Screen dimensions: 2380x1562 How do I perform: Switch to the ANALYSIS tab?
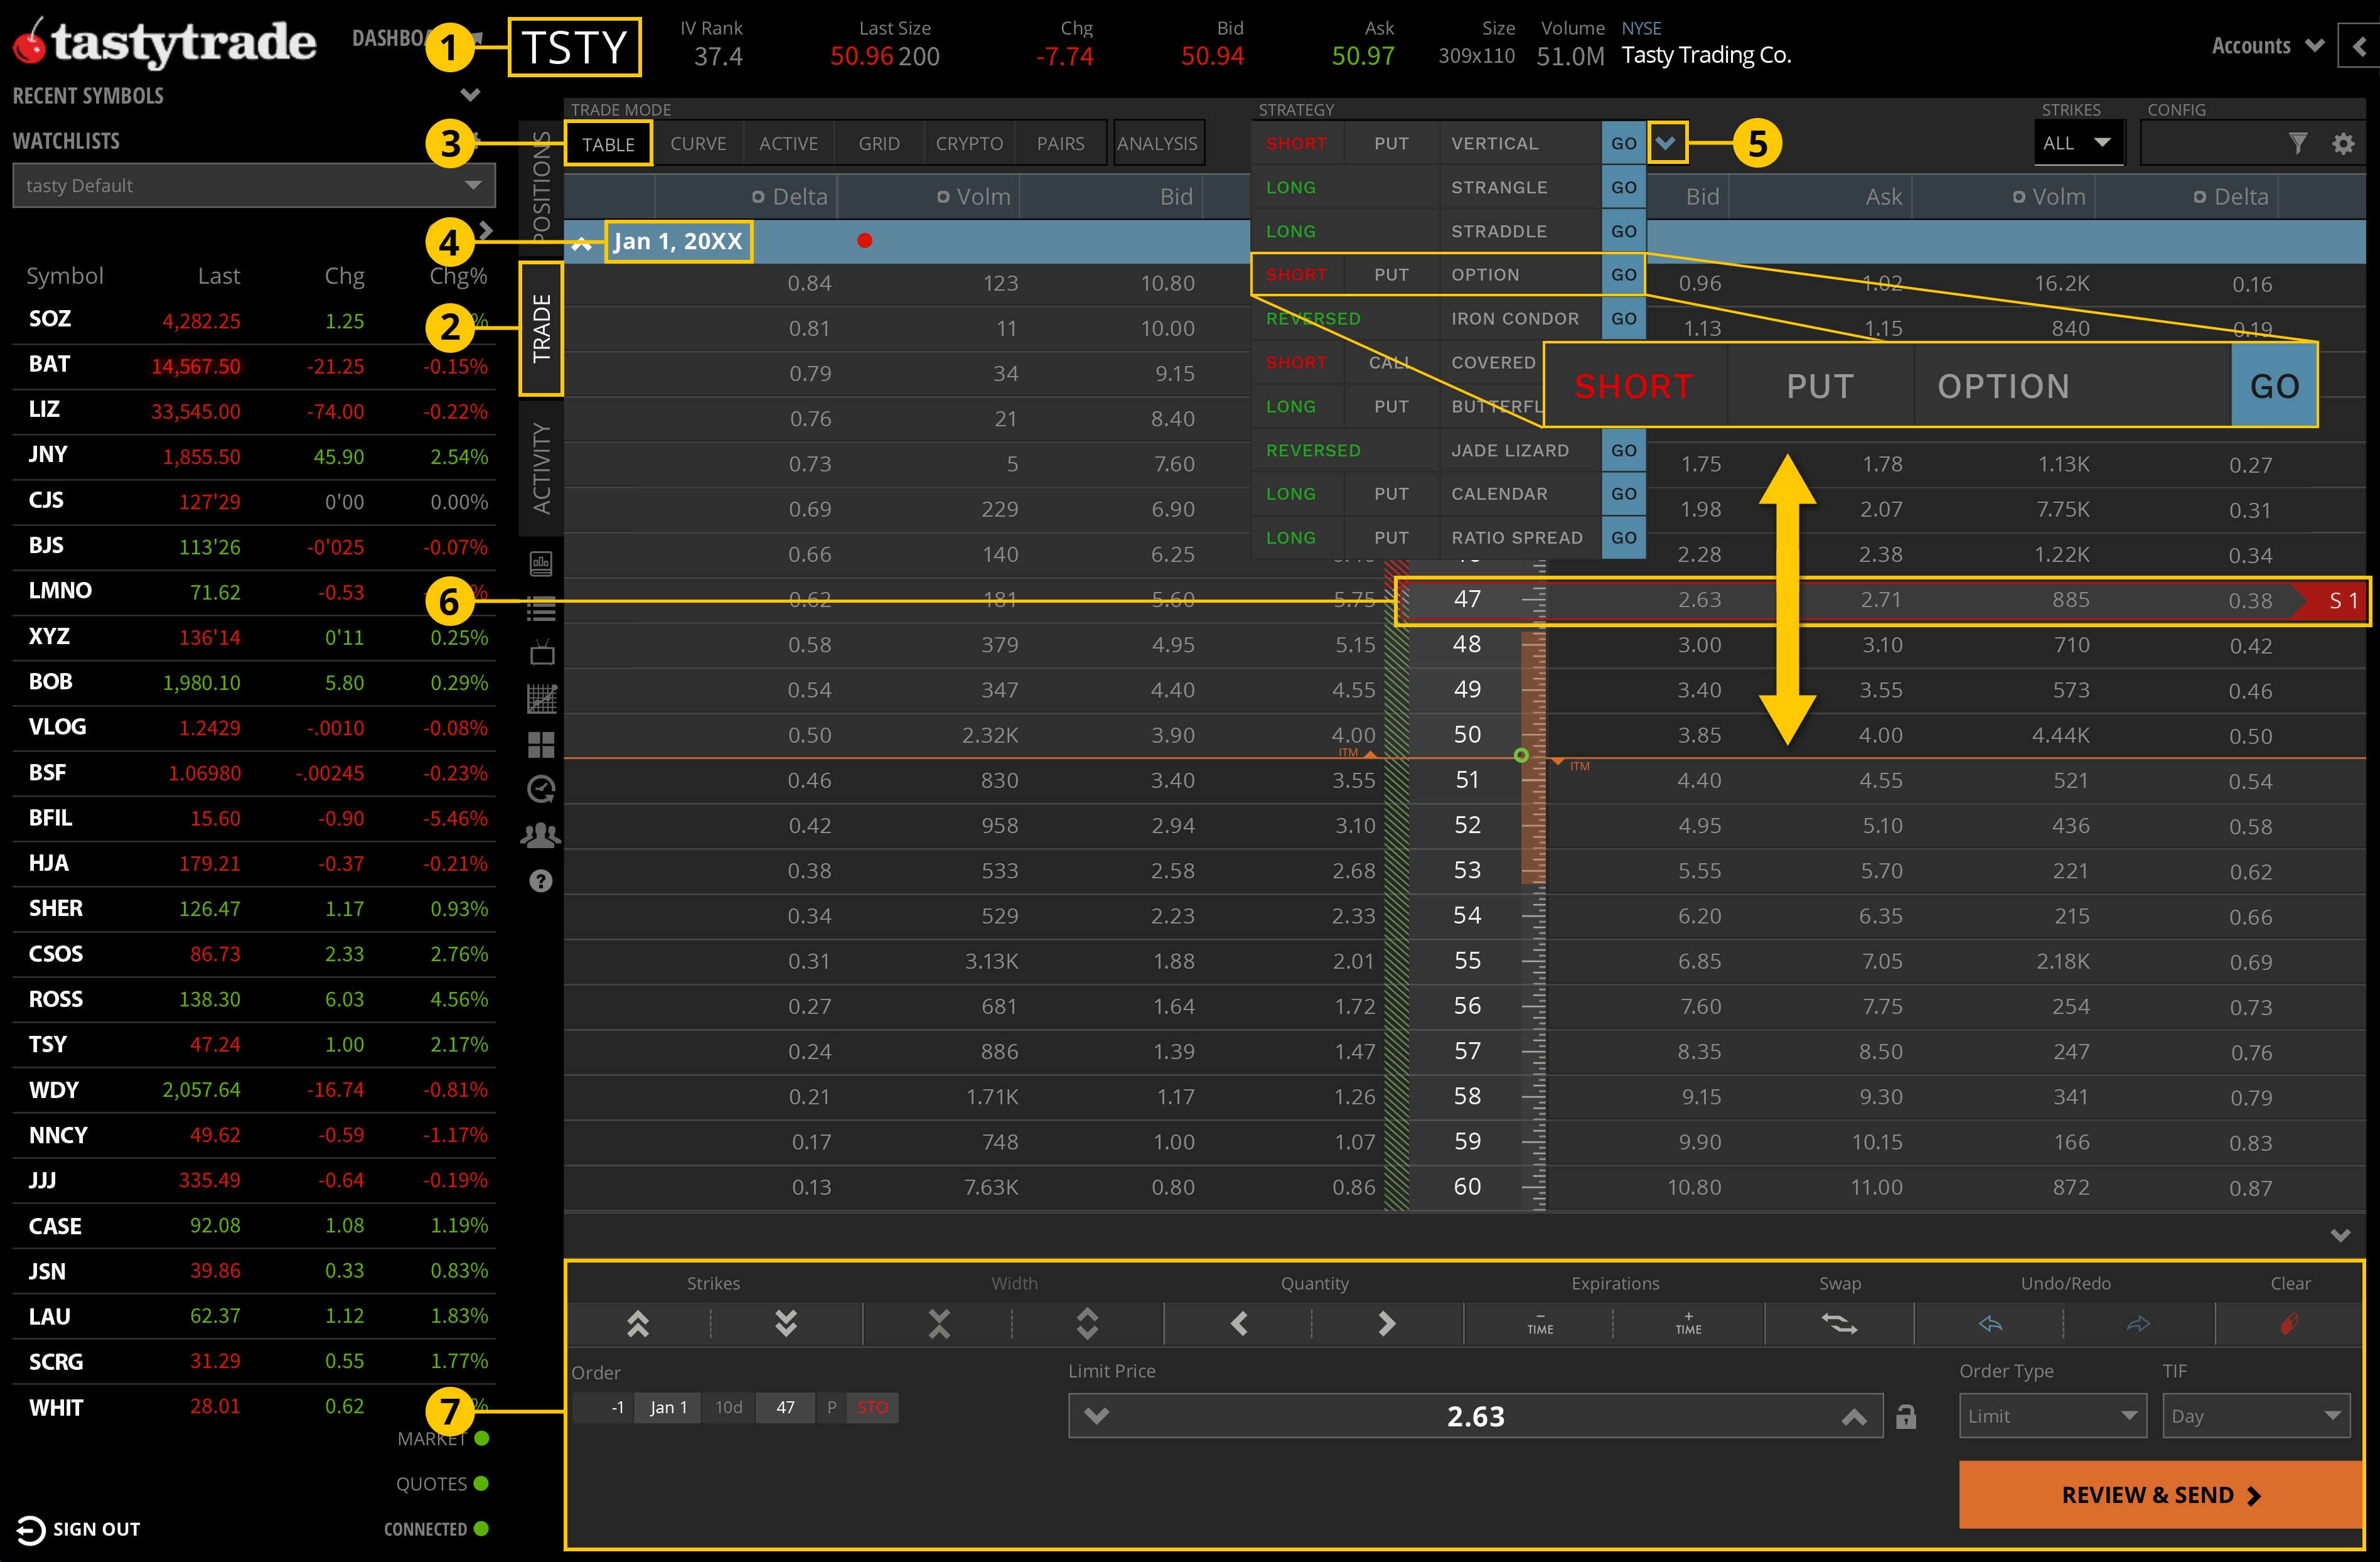pos(1158,142)
